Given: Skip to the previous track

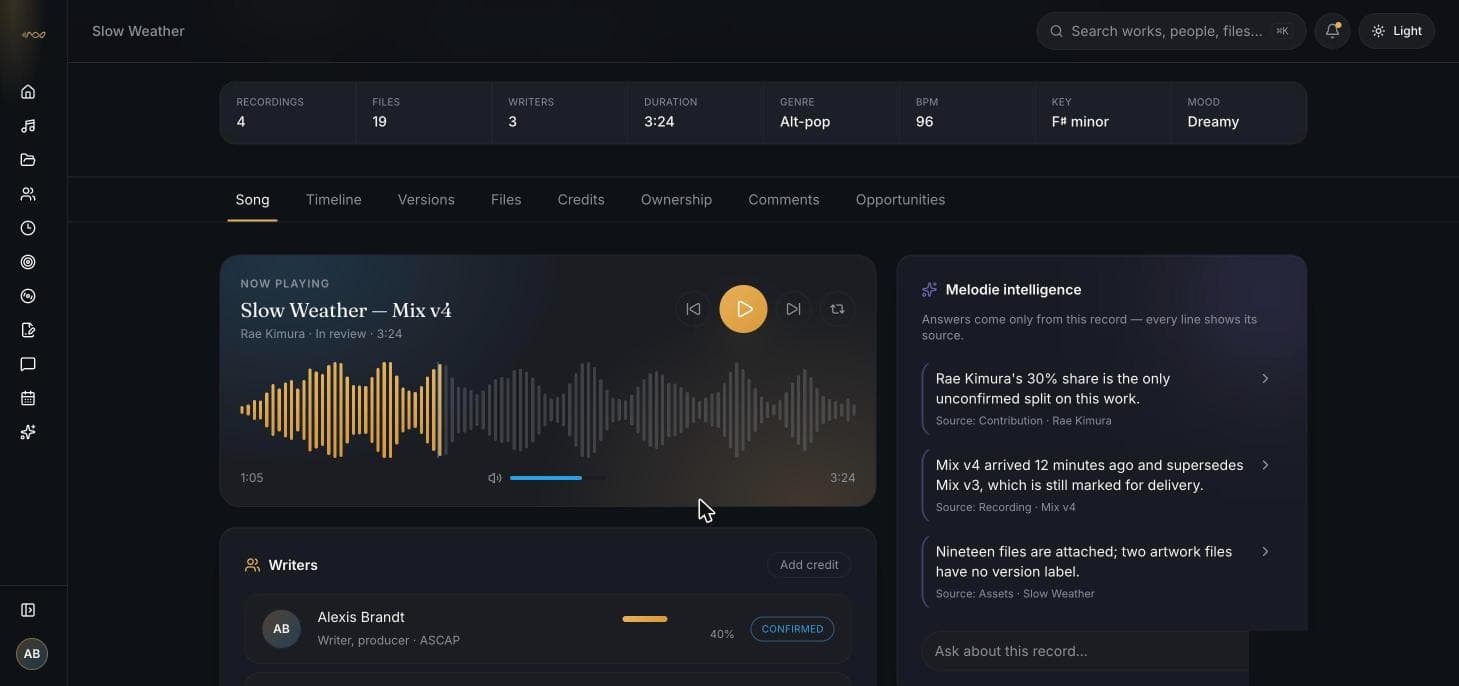Looking at the screenshot, I should (x=693, y=309).
